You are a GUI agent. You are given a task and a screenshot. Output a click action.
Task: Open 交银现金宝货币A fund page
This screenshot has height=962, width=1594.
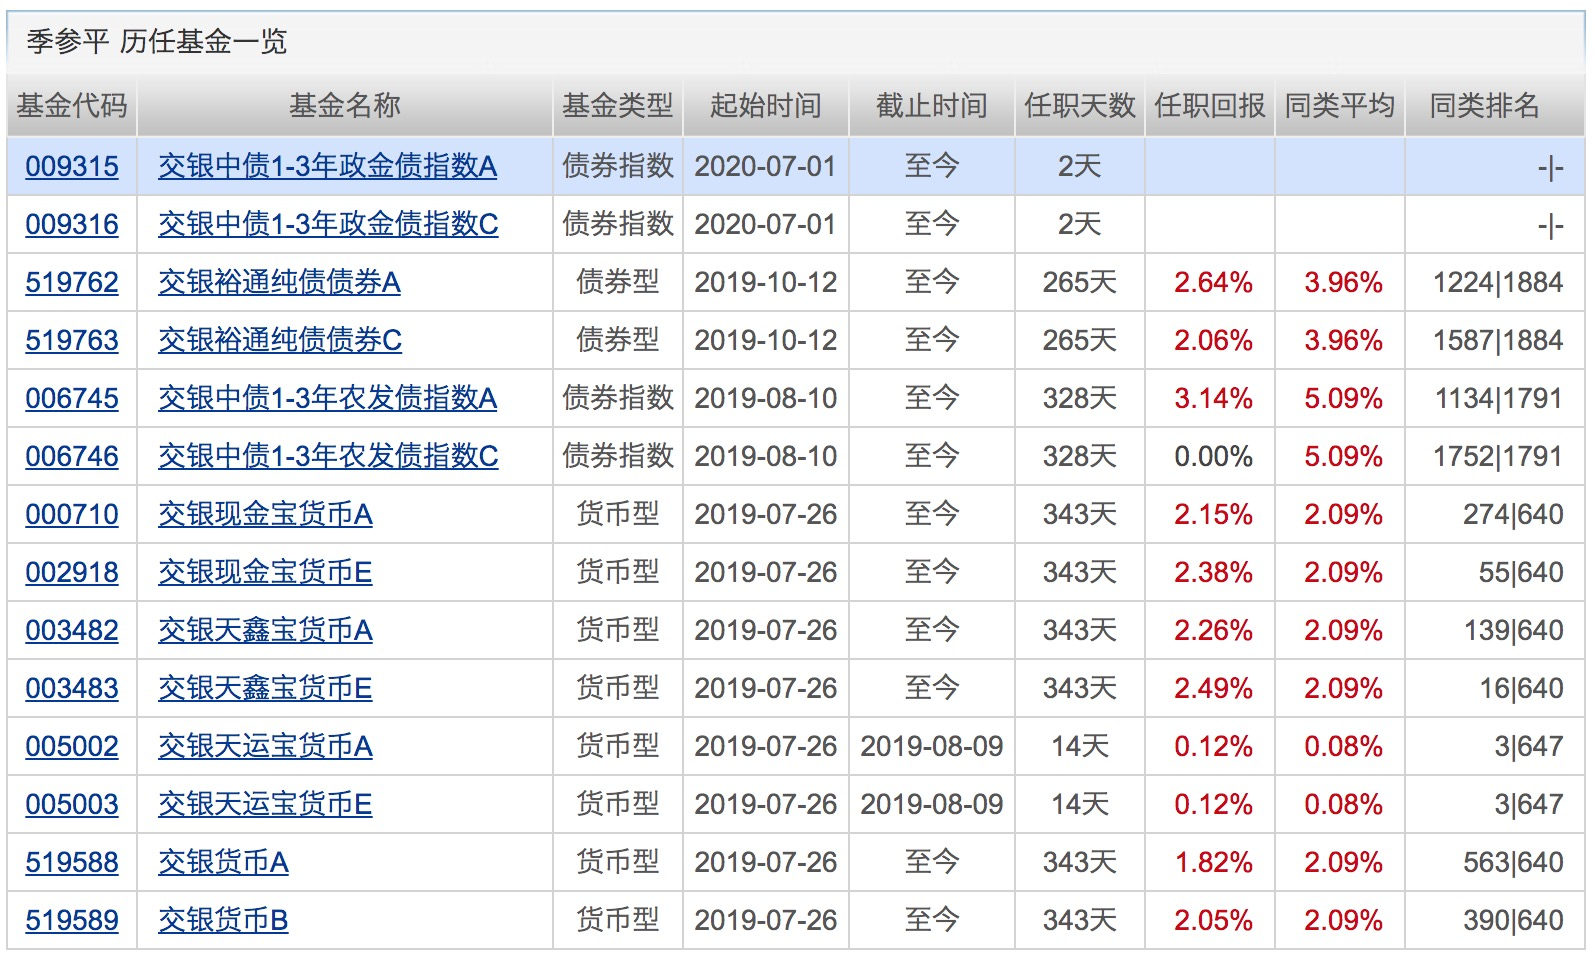265,514
